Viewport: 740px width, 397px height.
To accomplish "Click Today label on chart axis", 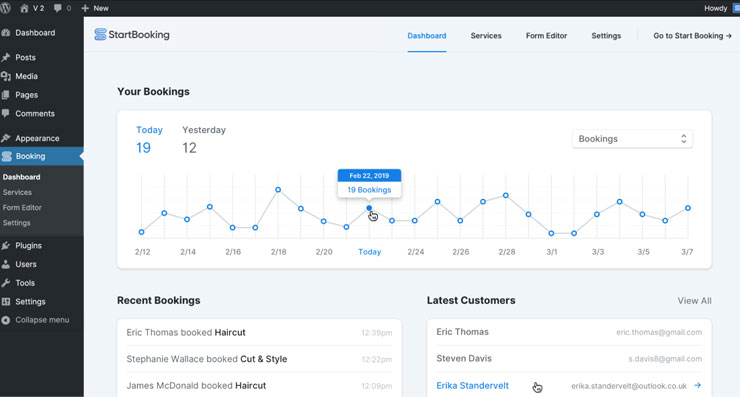I will click(x=370, y=252).
